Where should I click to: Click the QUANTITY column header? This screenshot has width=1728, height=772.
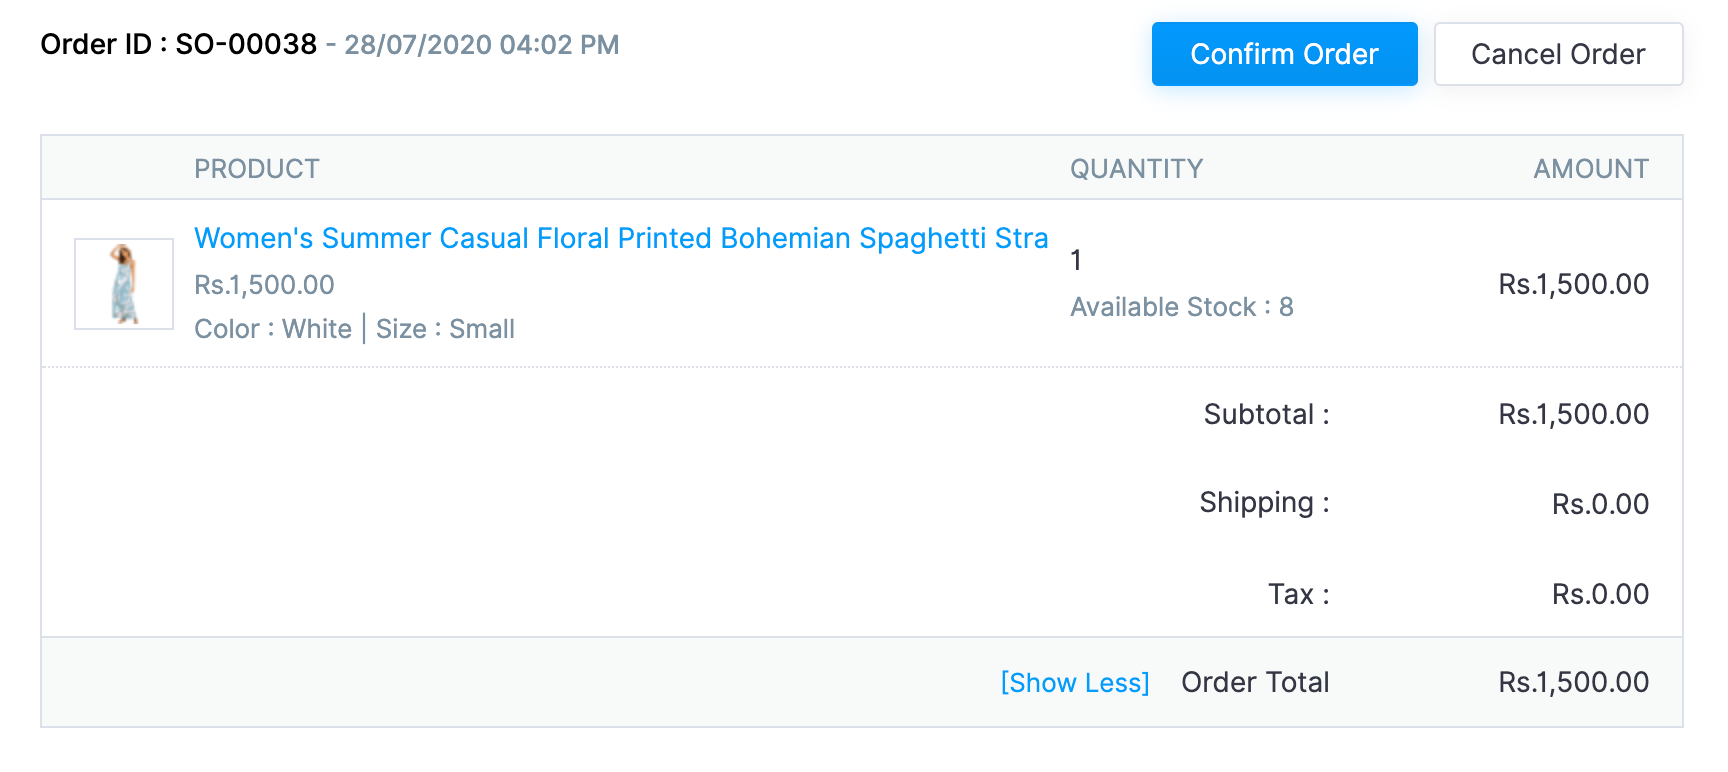coord(1136,169)
